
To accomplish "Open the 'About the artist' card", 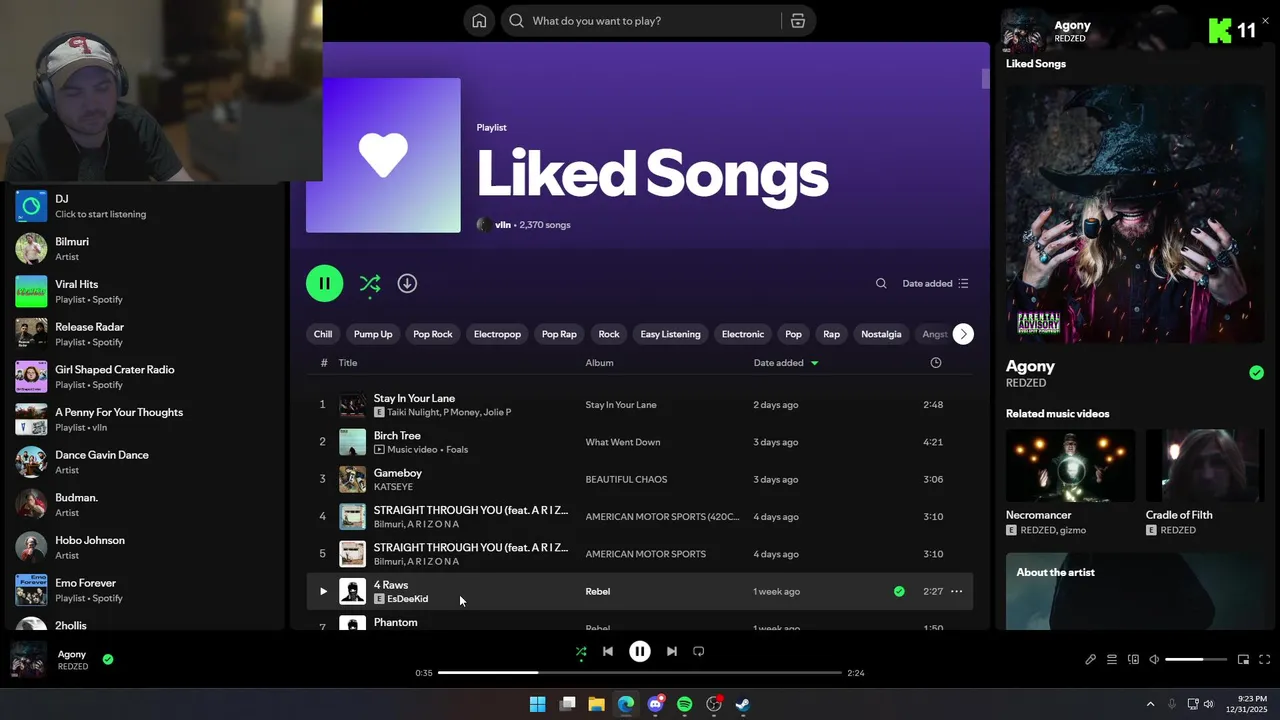I will [x=1135, y=591].
